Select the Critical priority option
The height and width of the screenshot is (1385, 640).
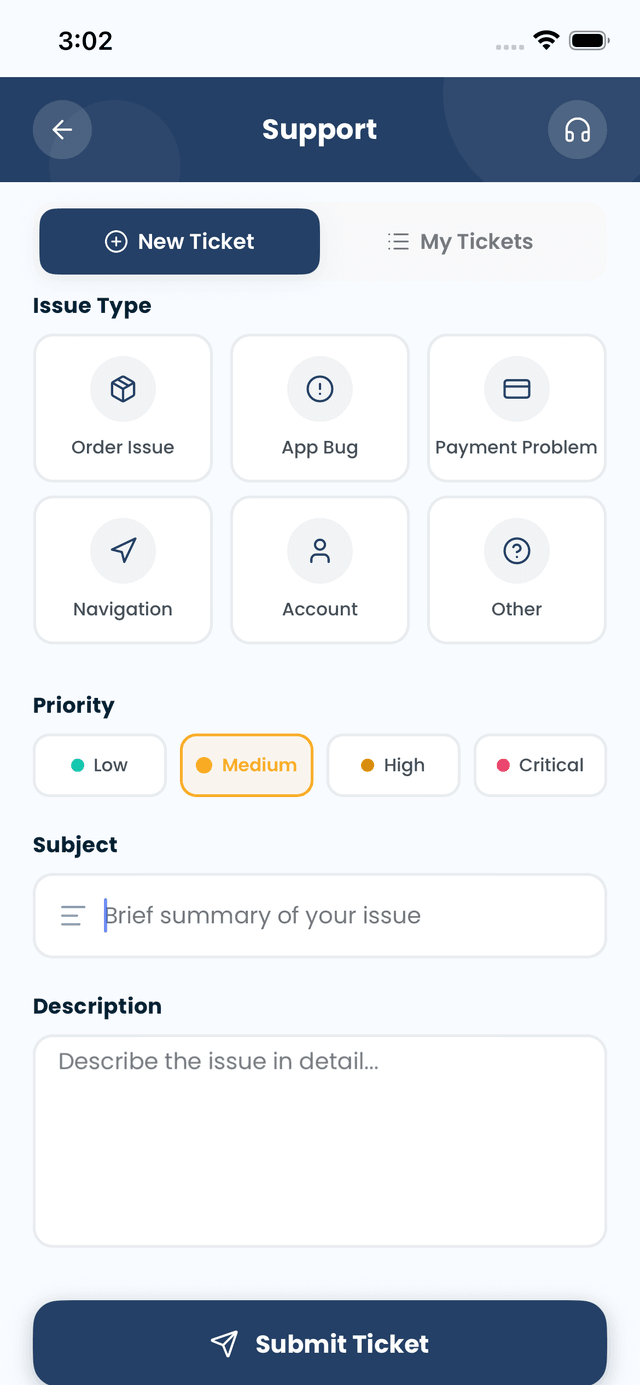click(540, 765)
